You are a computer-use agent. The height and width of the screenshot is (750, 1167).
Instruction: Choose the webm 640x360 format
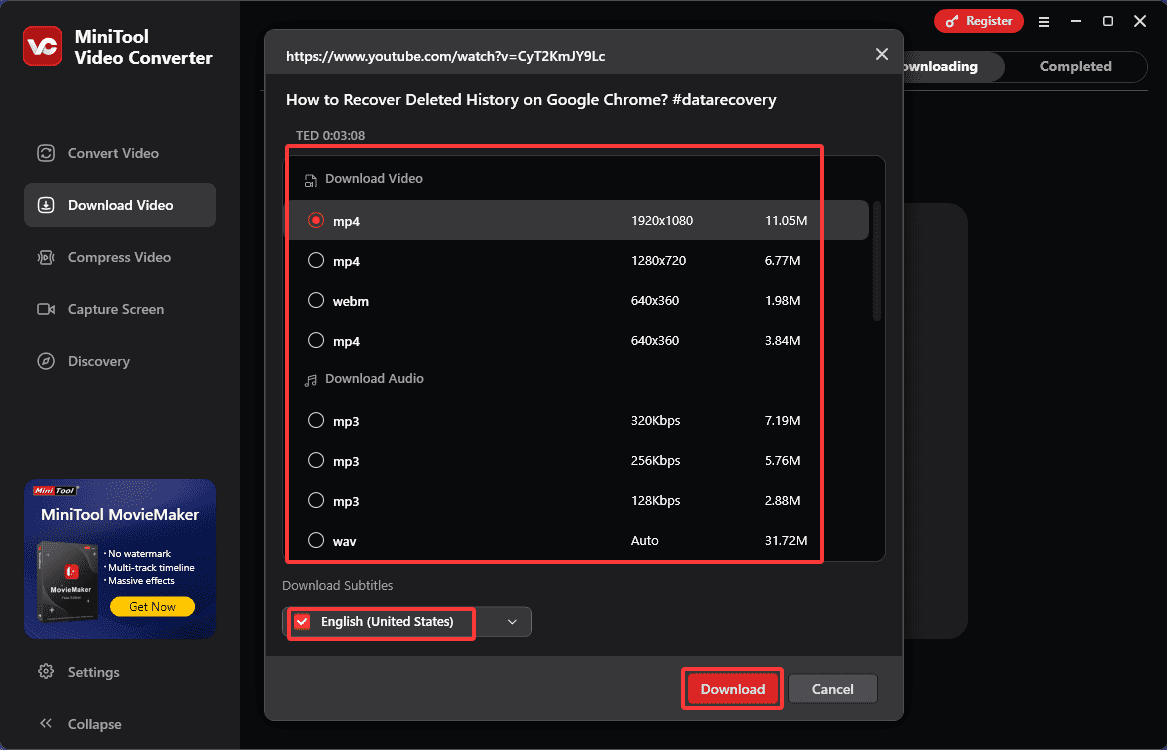coord(316,301)
